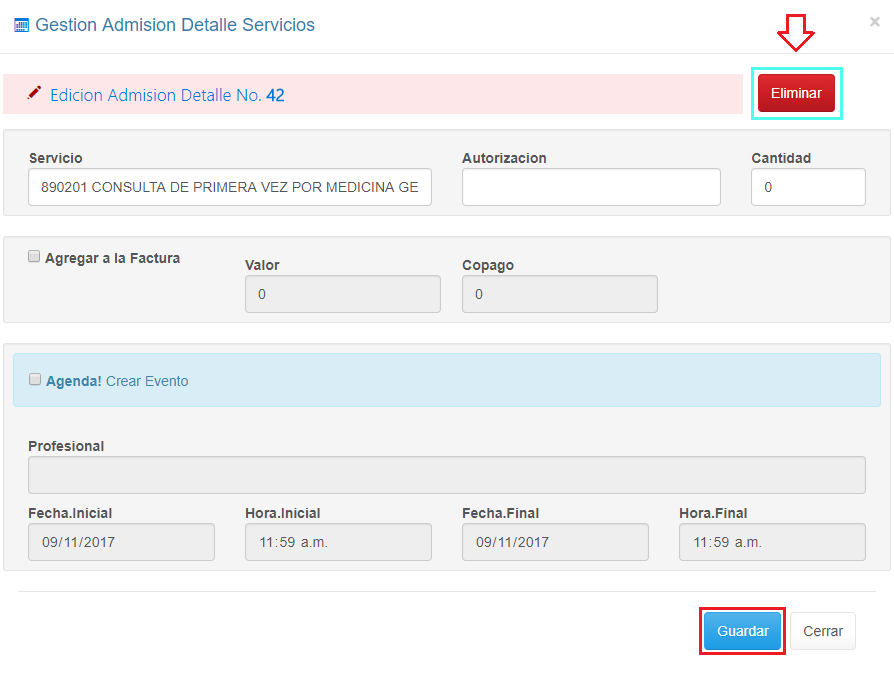The width and height of the screenshot is (894, 681).
Task: Open the Fecha.Final date field
Action: point(555,542)
